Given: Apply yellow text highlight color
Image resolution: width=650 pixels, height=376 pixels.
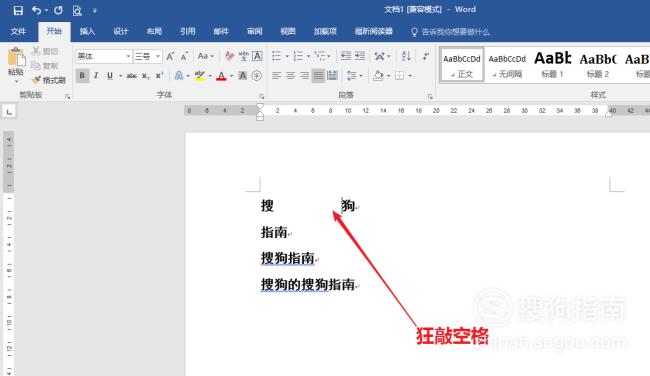Looking at the screenshot, I should [x=200, y=75].
